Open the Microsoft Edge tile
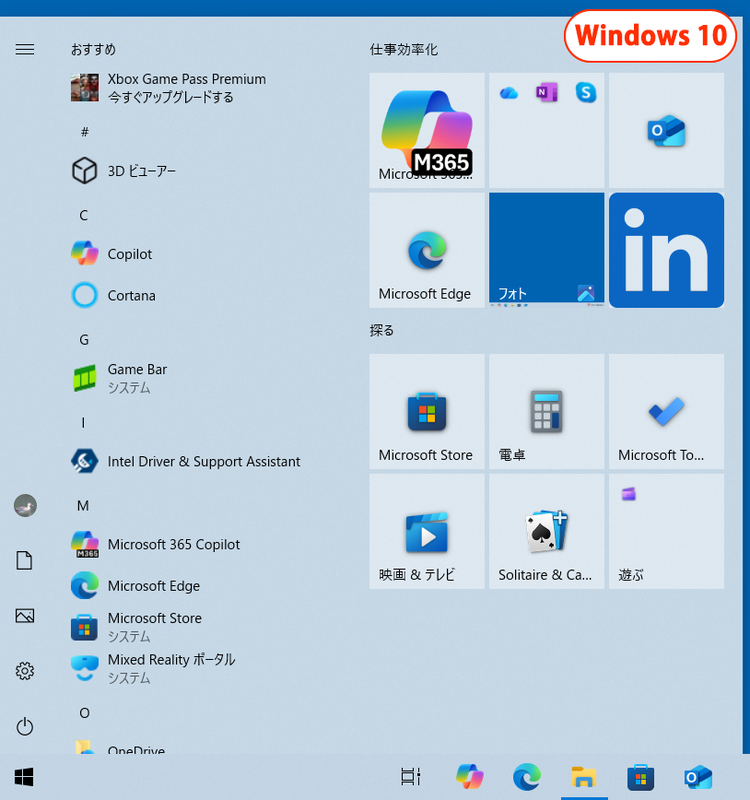 coord(427,250)
